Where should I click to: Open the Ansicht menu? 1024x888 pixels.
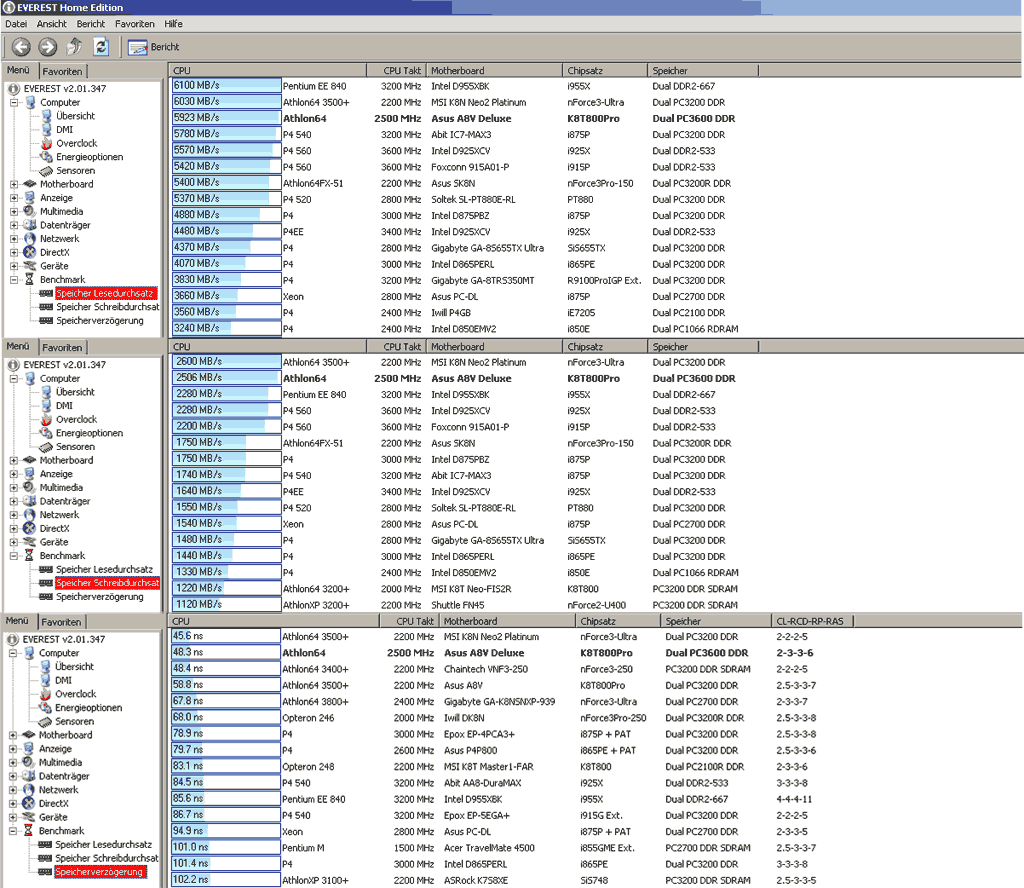point(52,24)
